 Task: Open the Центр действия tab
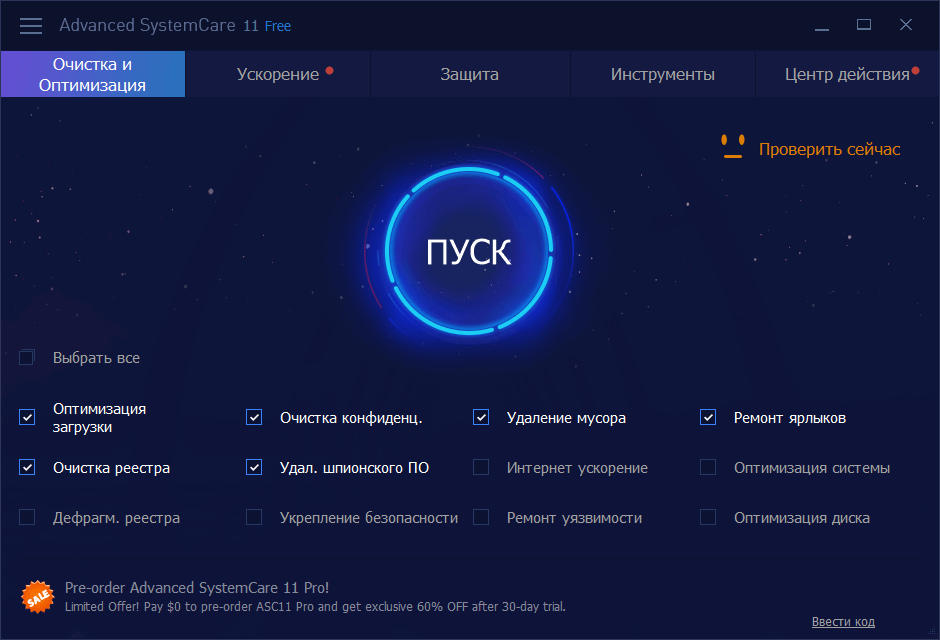point(847,74)
